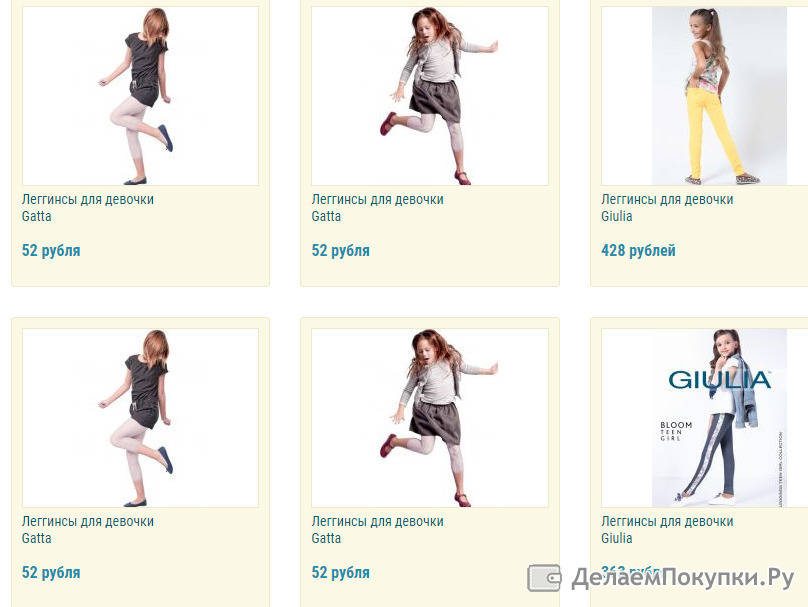View upper-row photo of jumping girl in gray skirt
This screenshot has height=607, width=808.
point(430,96)
